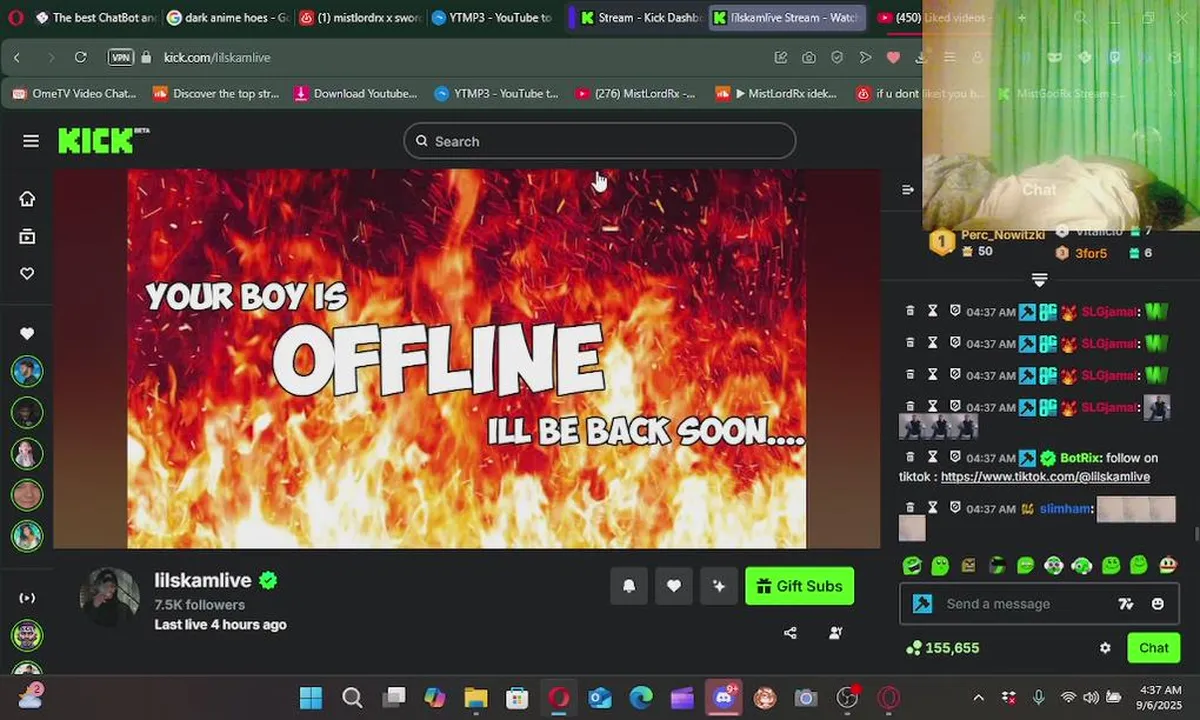Send message with the Chat button
The image size is (1200, 720).
pyautogui.click(x=1153, y=648)
